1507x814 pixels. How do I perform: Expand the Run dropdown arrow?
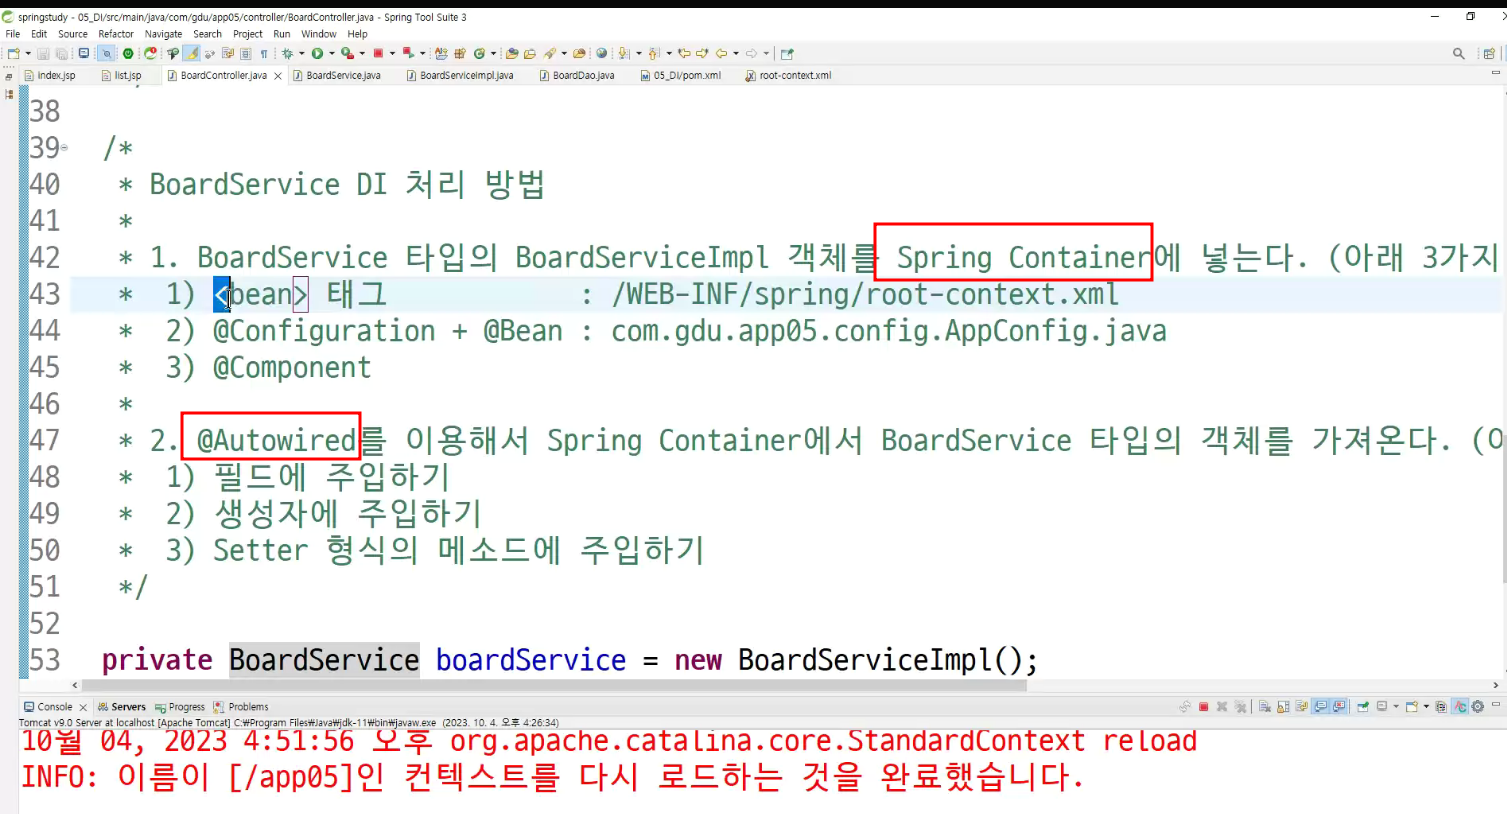[x=332, y=53]
